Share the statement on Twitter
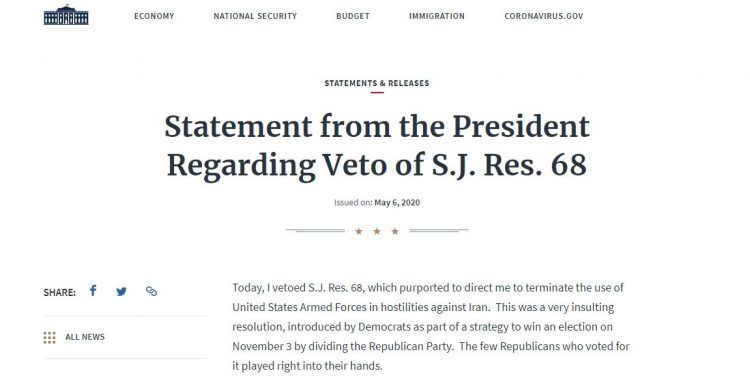 [121, 291]
